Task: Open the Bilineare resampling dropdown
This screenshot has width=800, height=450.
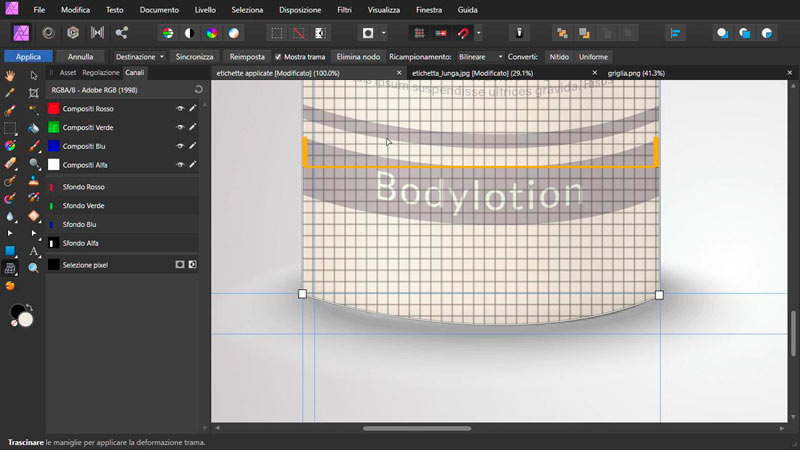Action: coord(480,57)
